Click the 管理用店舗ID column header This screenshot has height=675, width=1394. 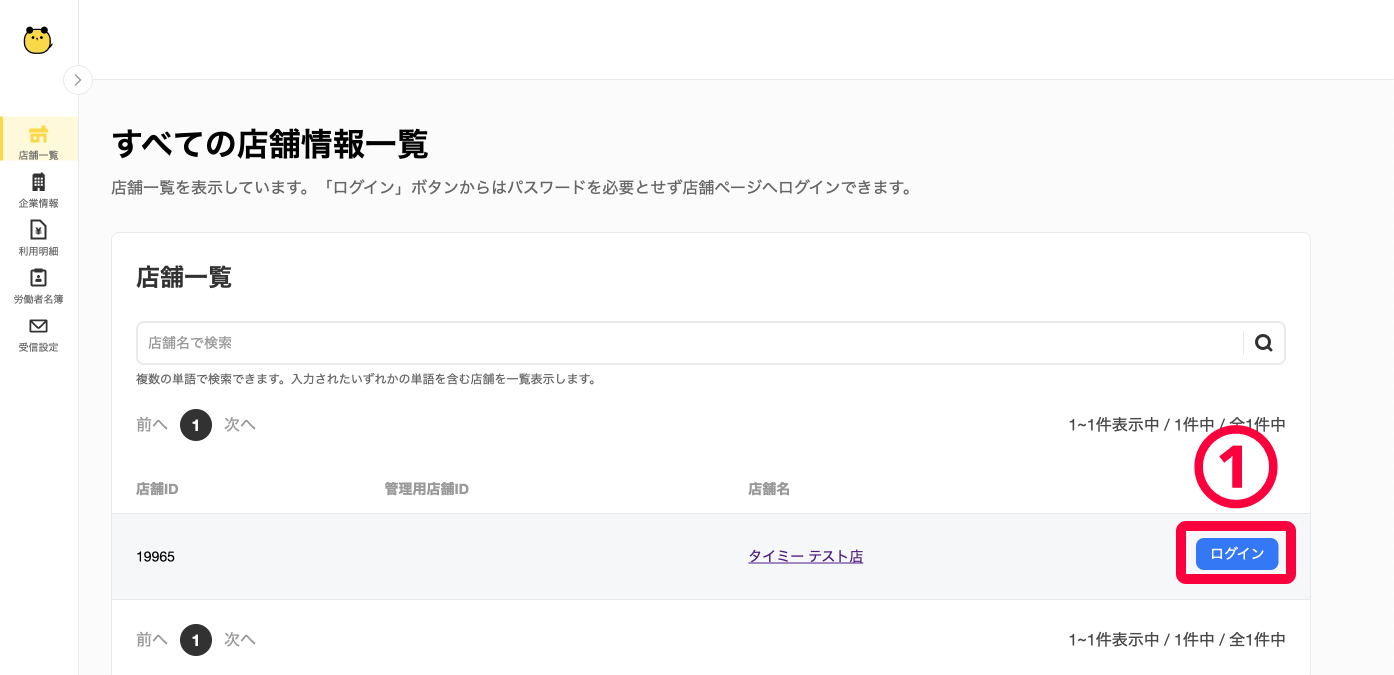[x=427, y=489]
